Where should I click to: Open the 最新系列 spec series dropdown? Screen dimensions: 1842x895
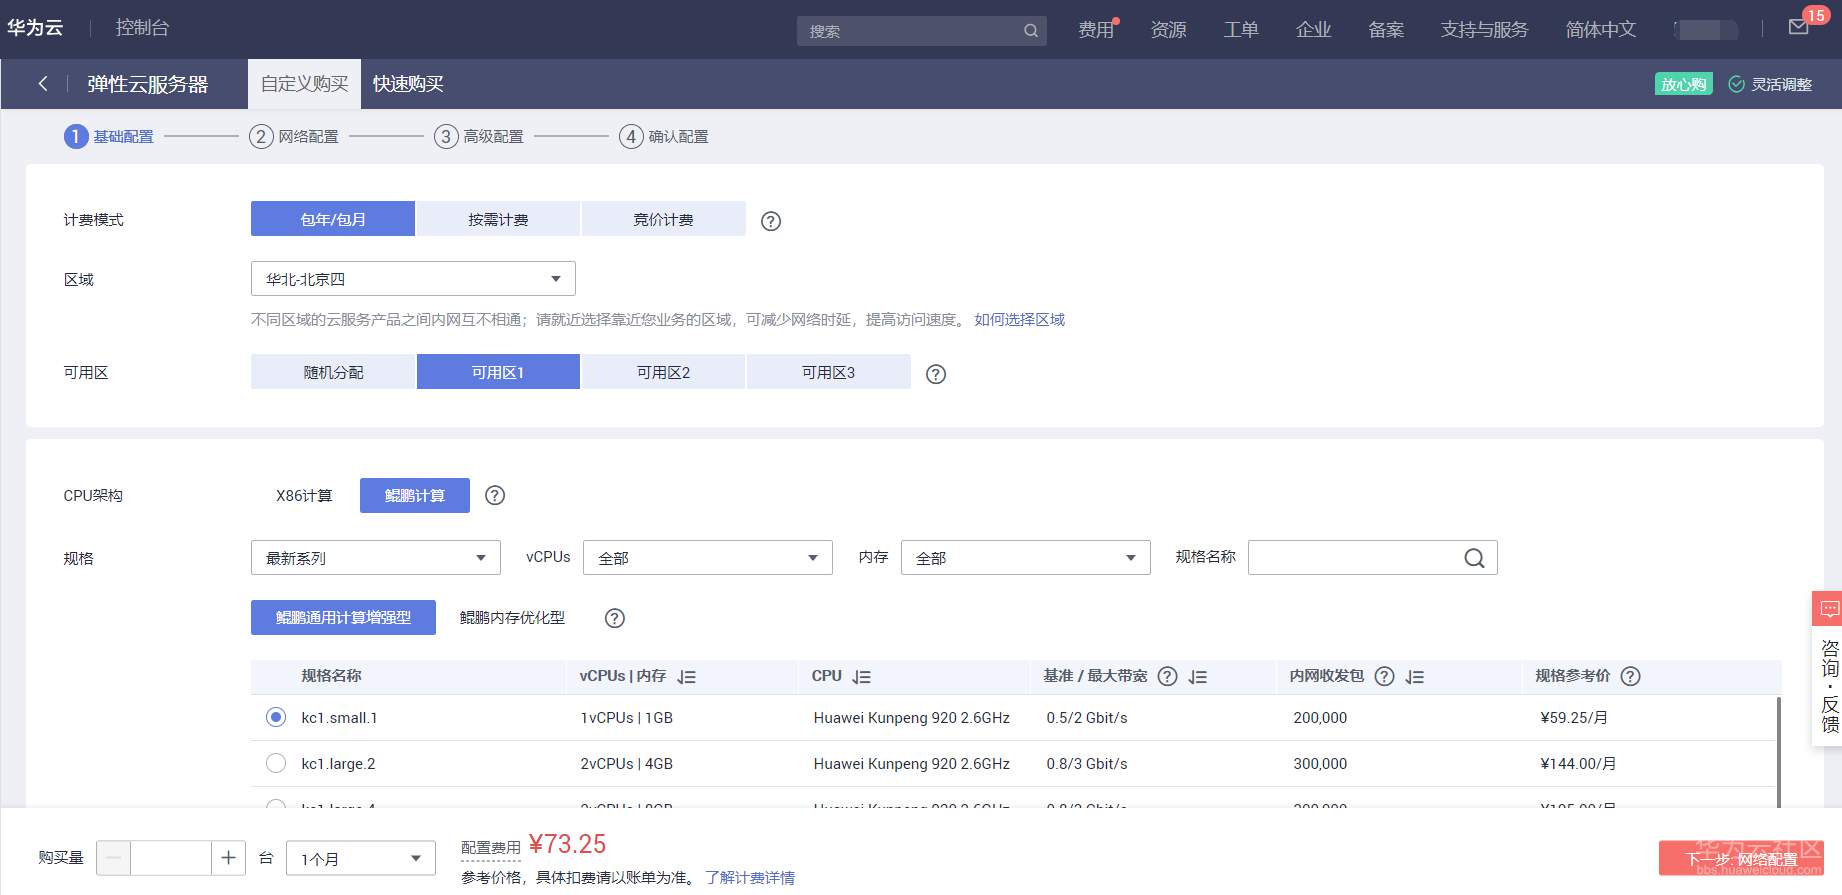(376, 558)
